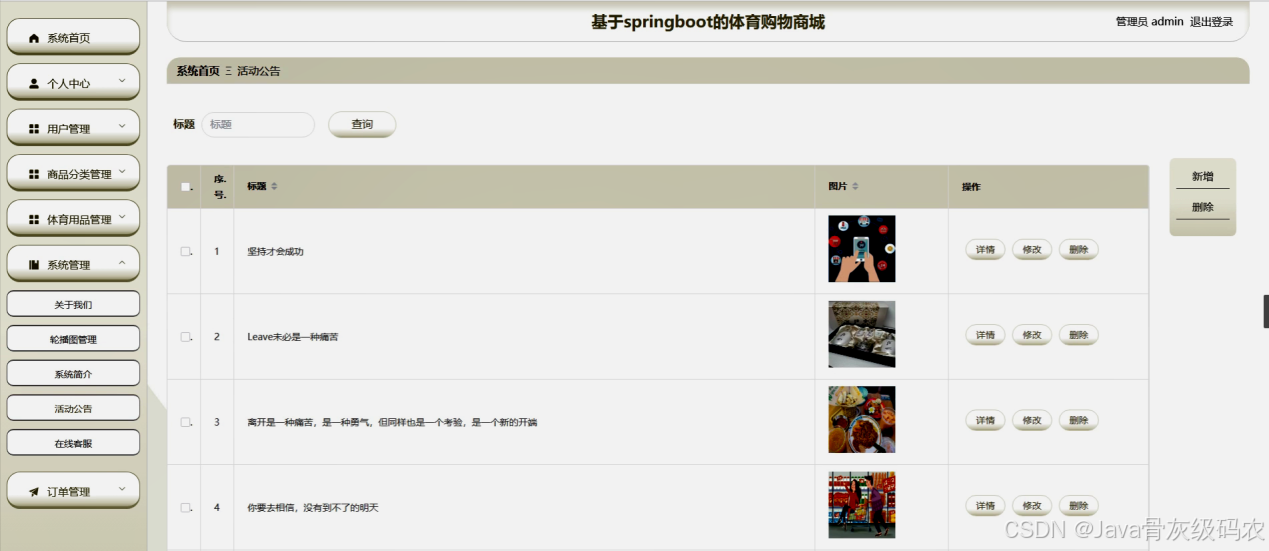The image size is (1269, 551).
Task: Open the thumbnail image in row 1
Action: [862, 249]
